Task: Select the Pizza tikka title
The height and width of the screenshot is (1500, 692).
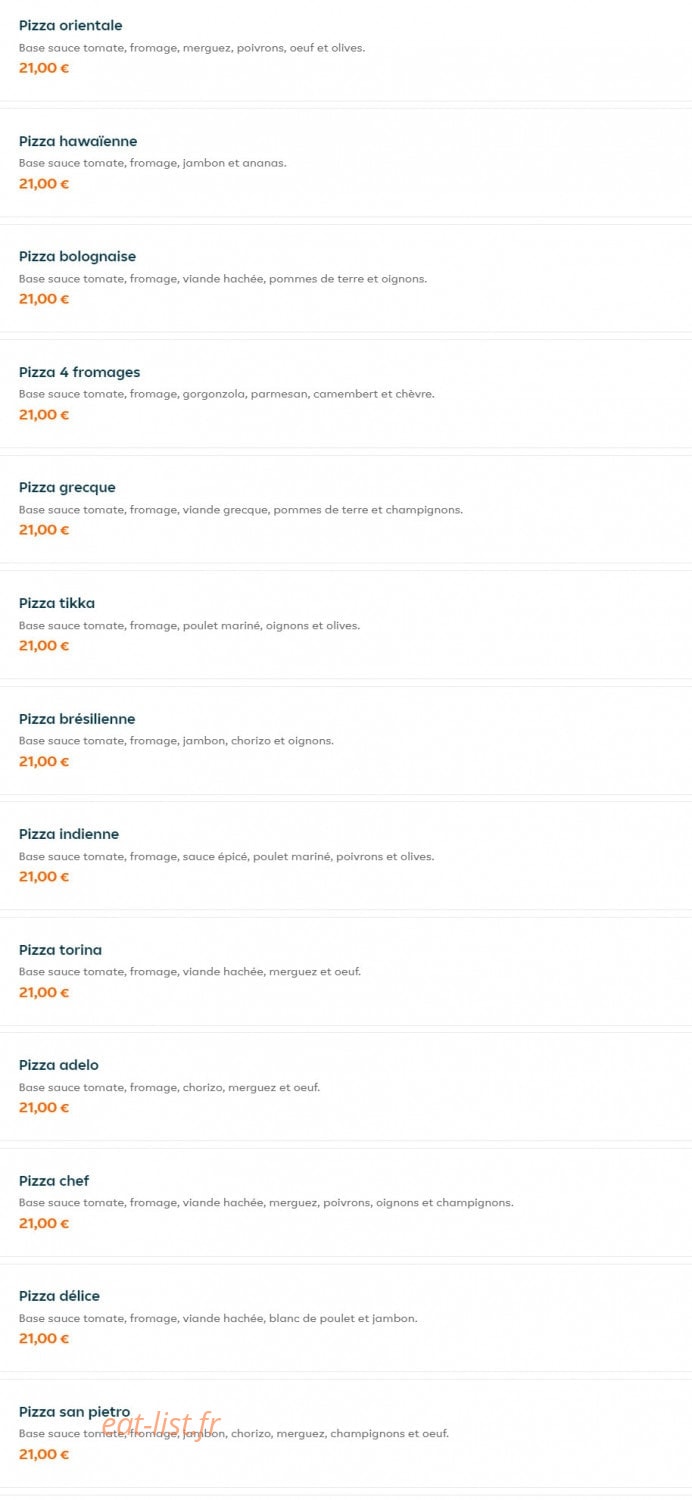Action: click(x=57, y=603)
